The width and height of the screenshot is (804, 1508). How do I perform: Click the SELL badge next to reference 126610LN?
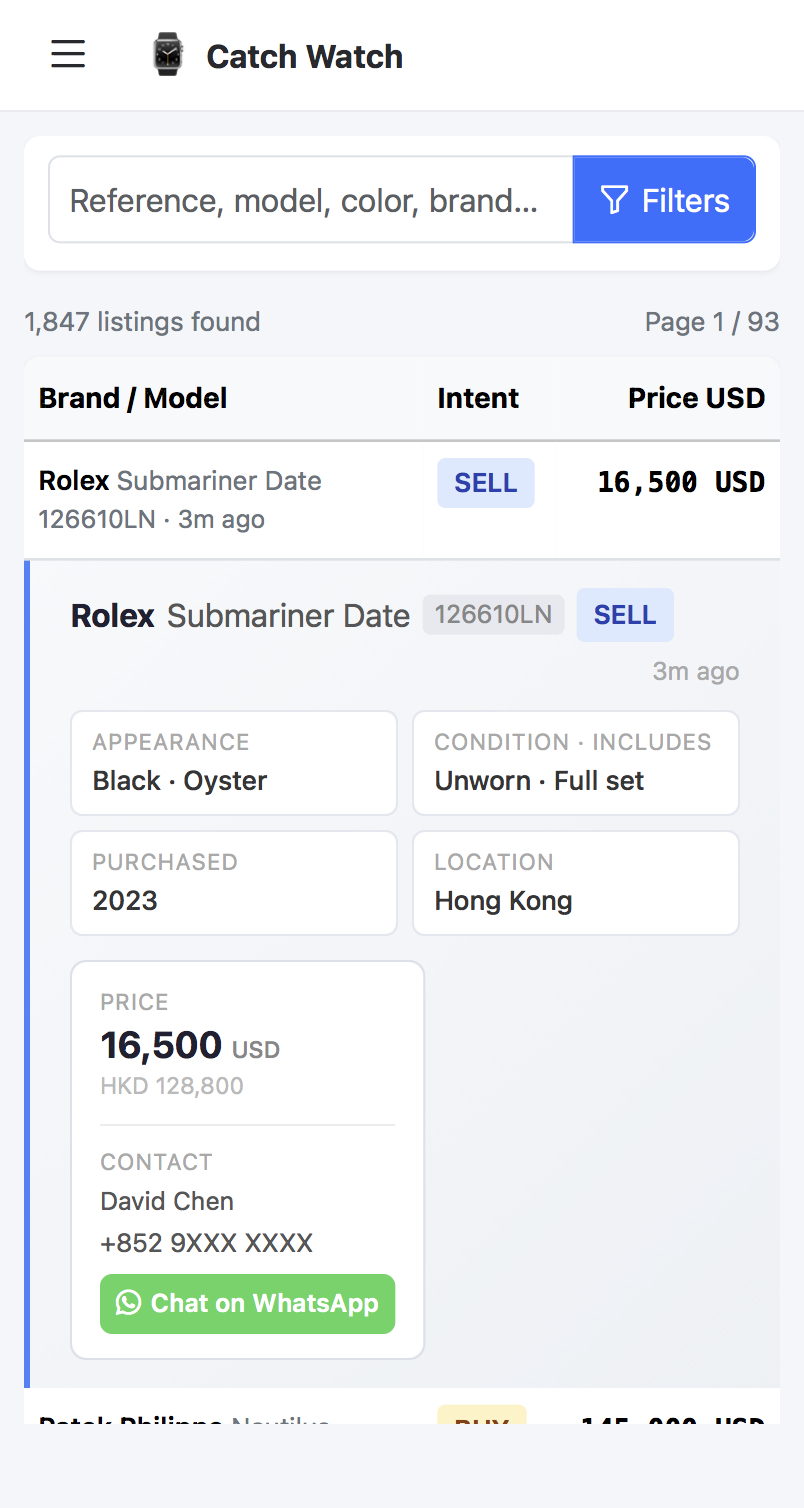point(625,615)
